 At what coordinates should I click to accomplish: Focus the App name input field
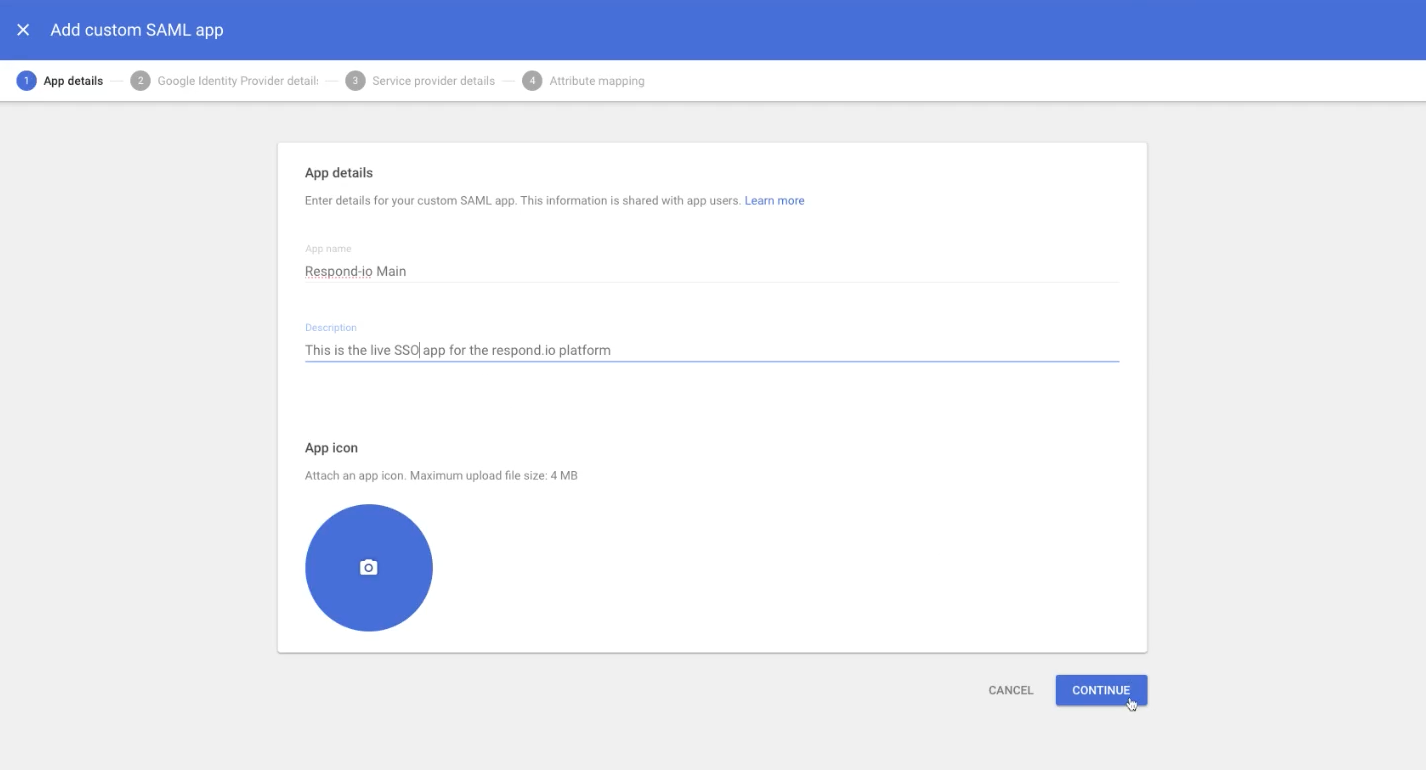[x=710, y=271]
